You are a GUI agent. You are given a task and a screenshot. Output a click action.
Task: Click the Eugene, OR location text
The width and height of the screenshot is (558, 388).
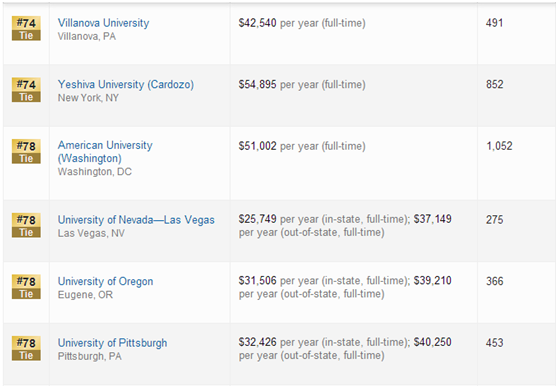(x=85, y=295)
